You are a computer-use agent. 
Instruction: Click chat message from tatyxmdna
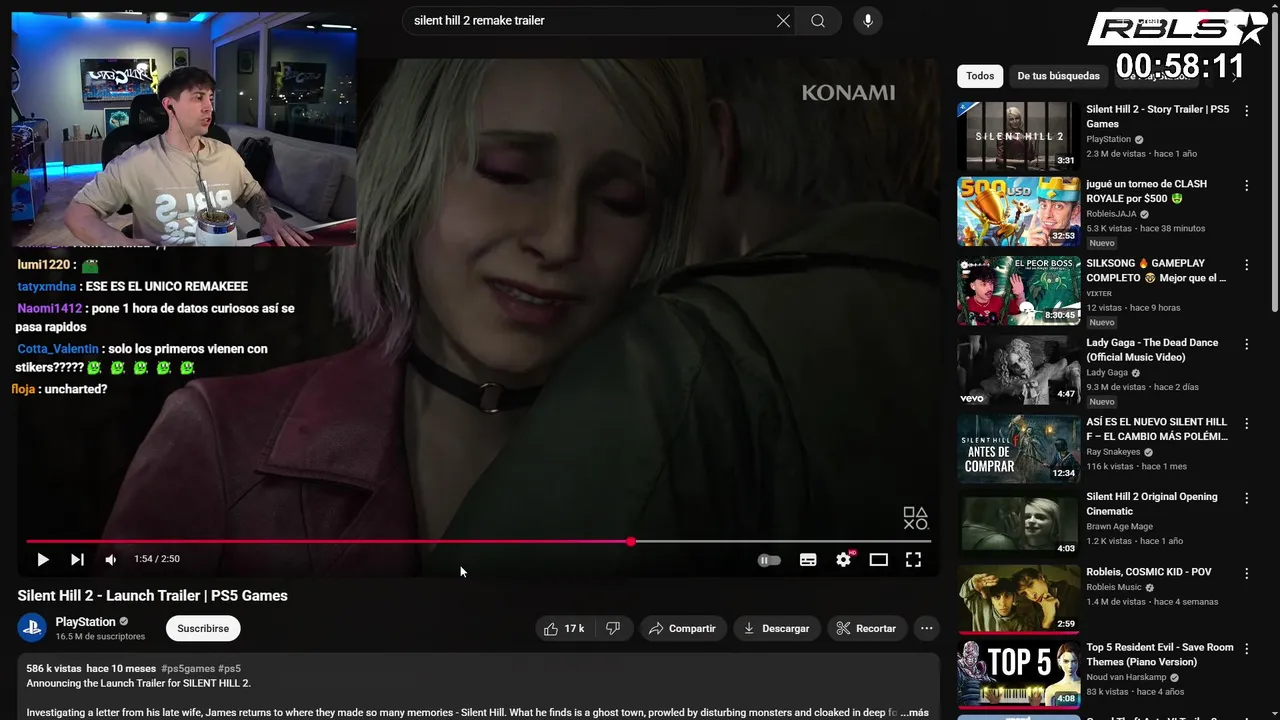pyautogui.click(x=132, y=286)
